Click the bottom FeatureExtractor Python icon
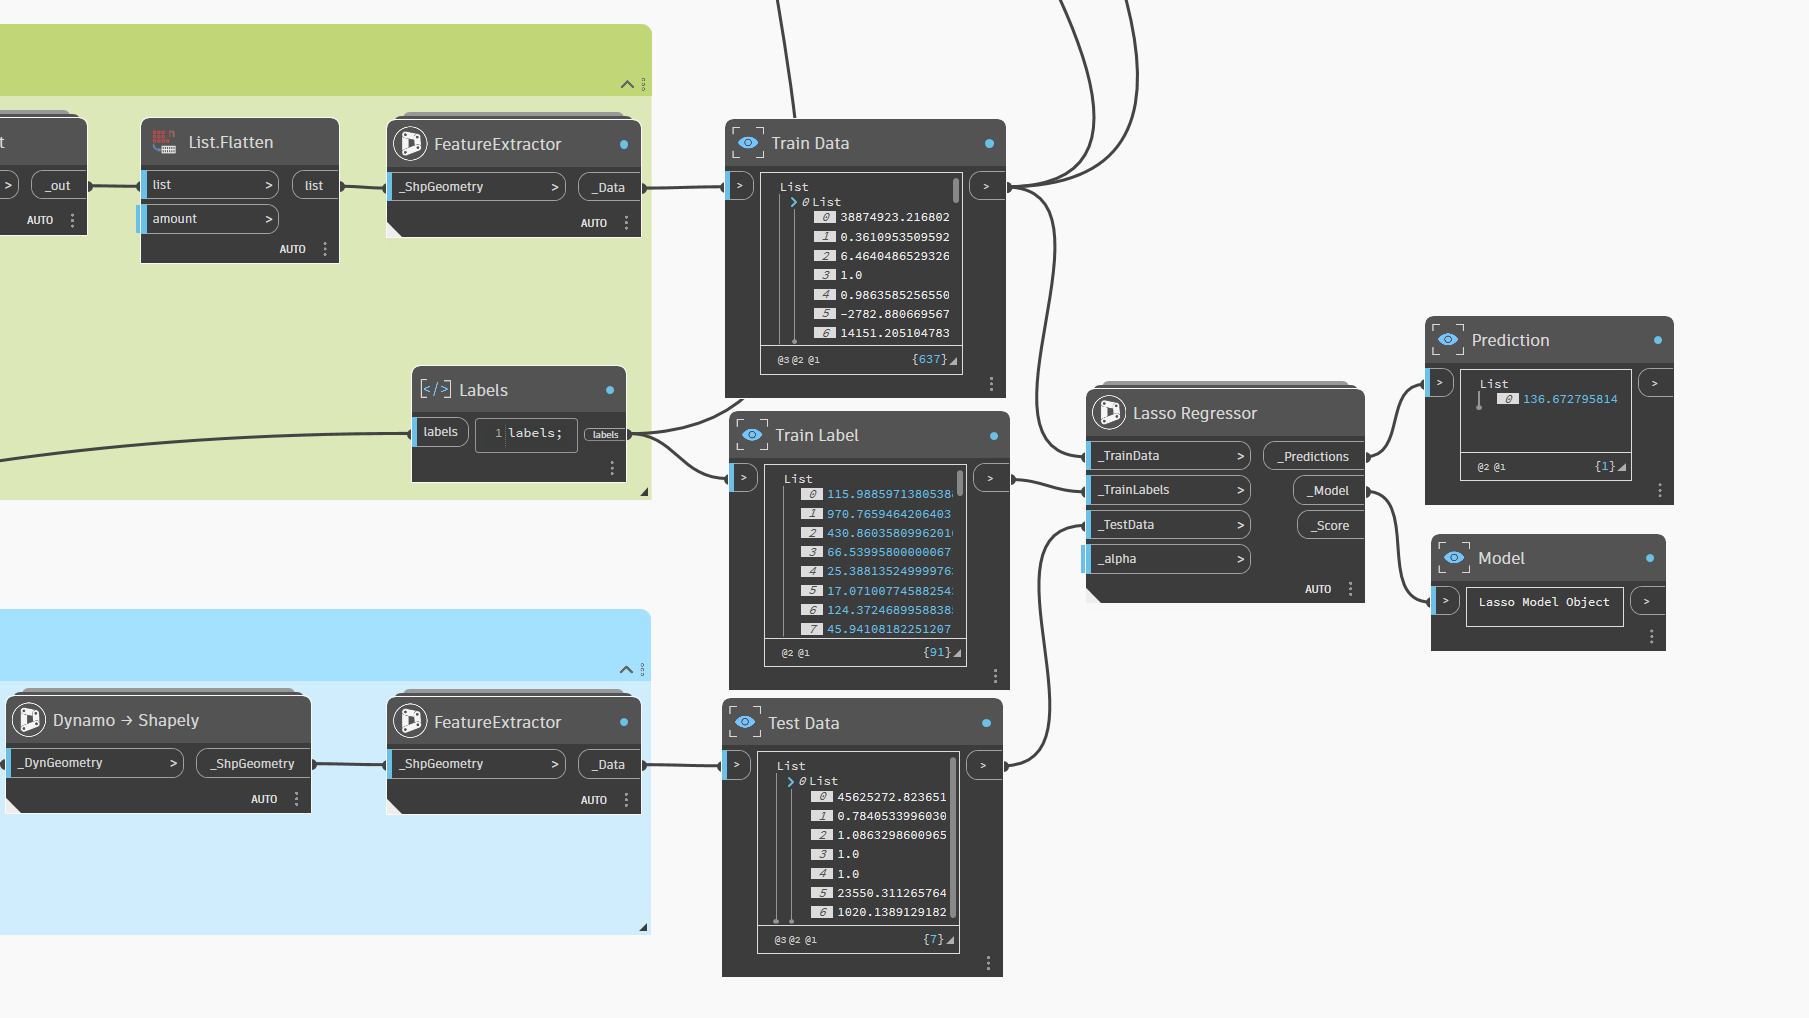Viewport: 1809px width, 1018px height. (x=410, y=722)
